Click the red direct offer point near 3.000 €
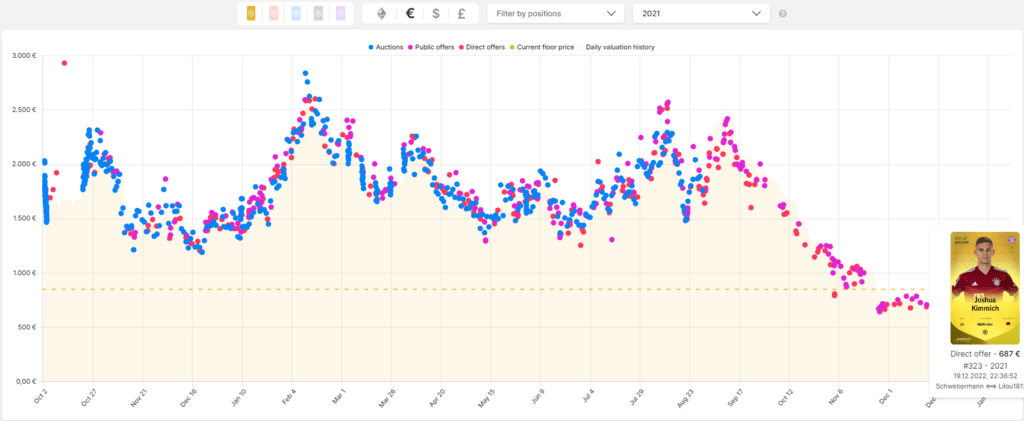This screenshot has width=1024, height=421. tap(64, 63)
